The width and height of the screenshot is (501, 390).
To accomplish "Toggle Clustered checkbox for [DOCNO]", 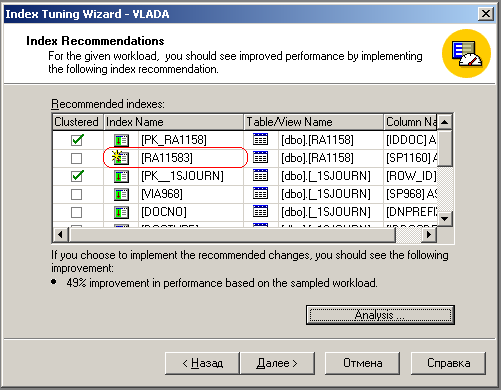I will pyautogui.click(x=76, y=212).
